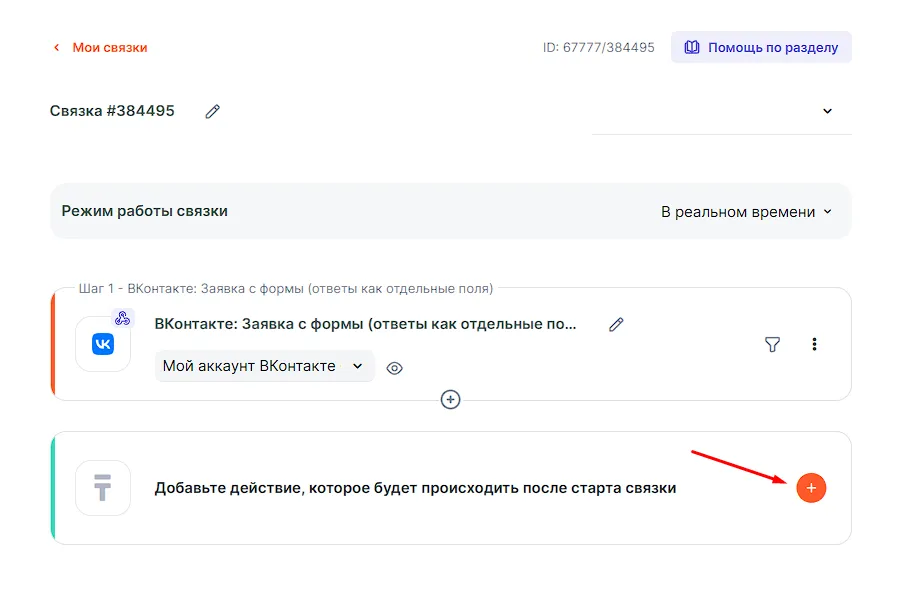
Task: Open the В реальном времени mode dropdown
Action: (746, 212)
